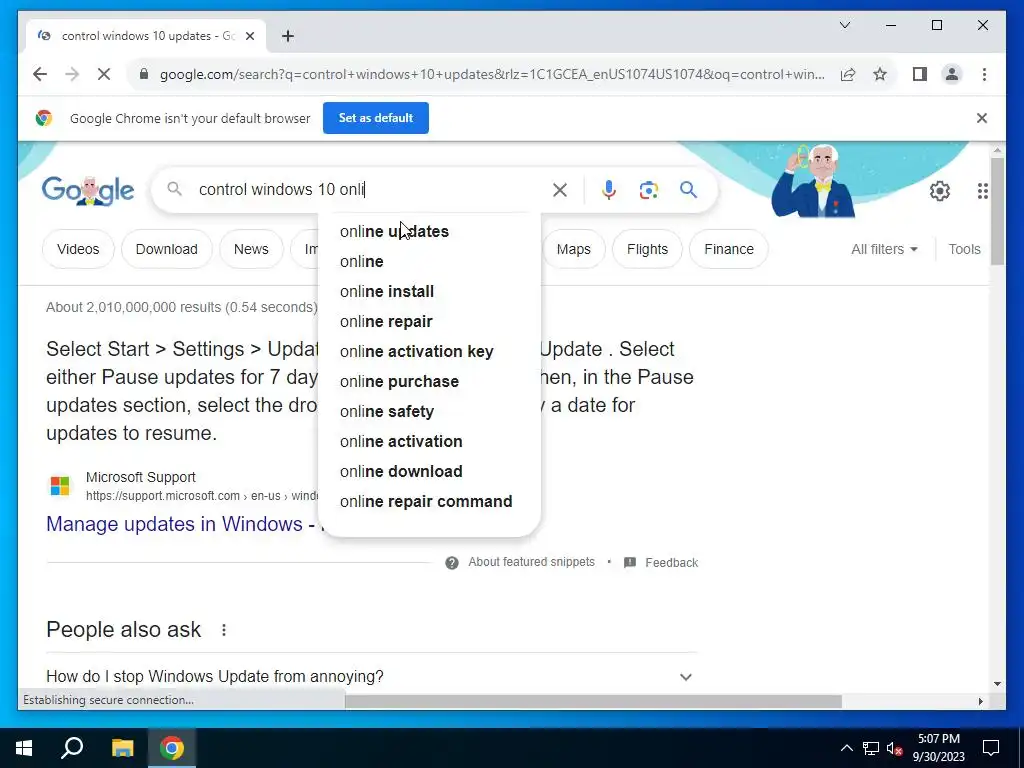Filter results by Videos
The image size is (1024, 768).
click(78, 249)
